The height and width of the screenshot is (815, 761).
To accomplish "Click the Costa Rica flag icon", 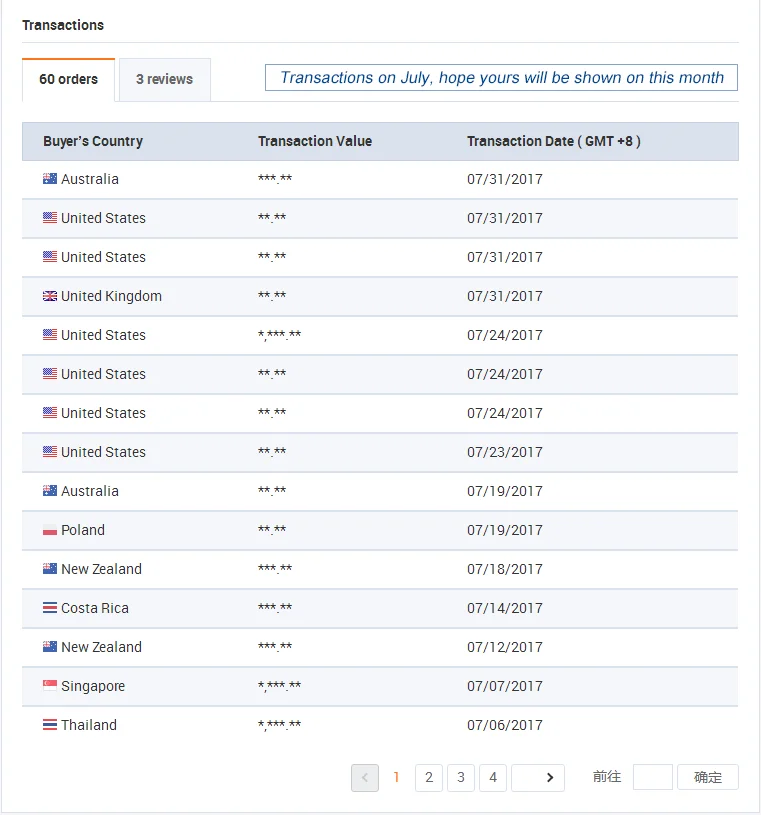I will click(50, 608).
